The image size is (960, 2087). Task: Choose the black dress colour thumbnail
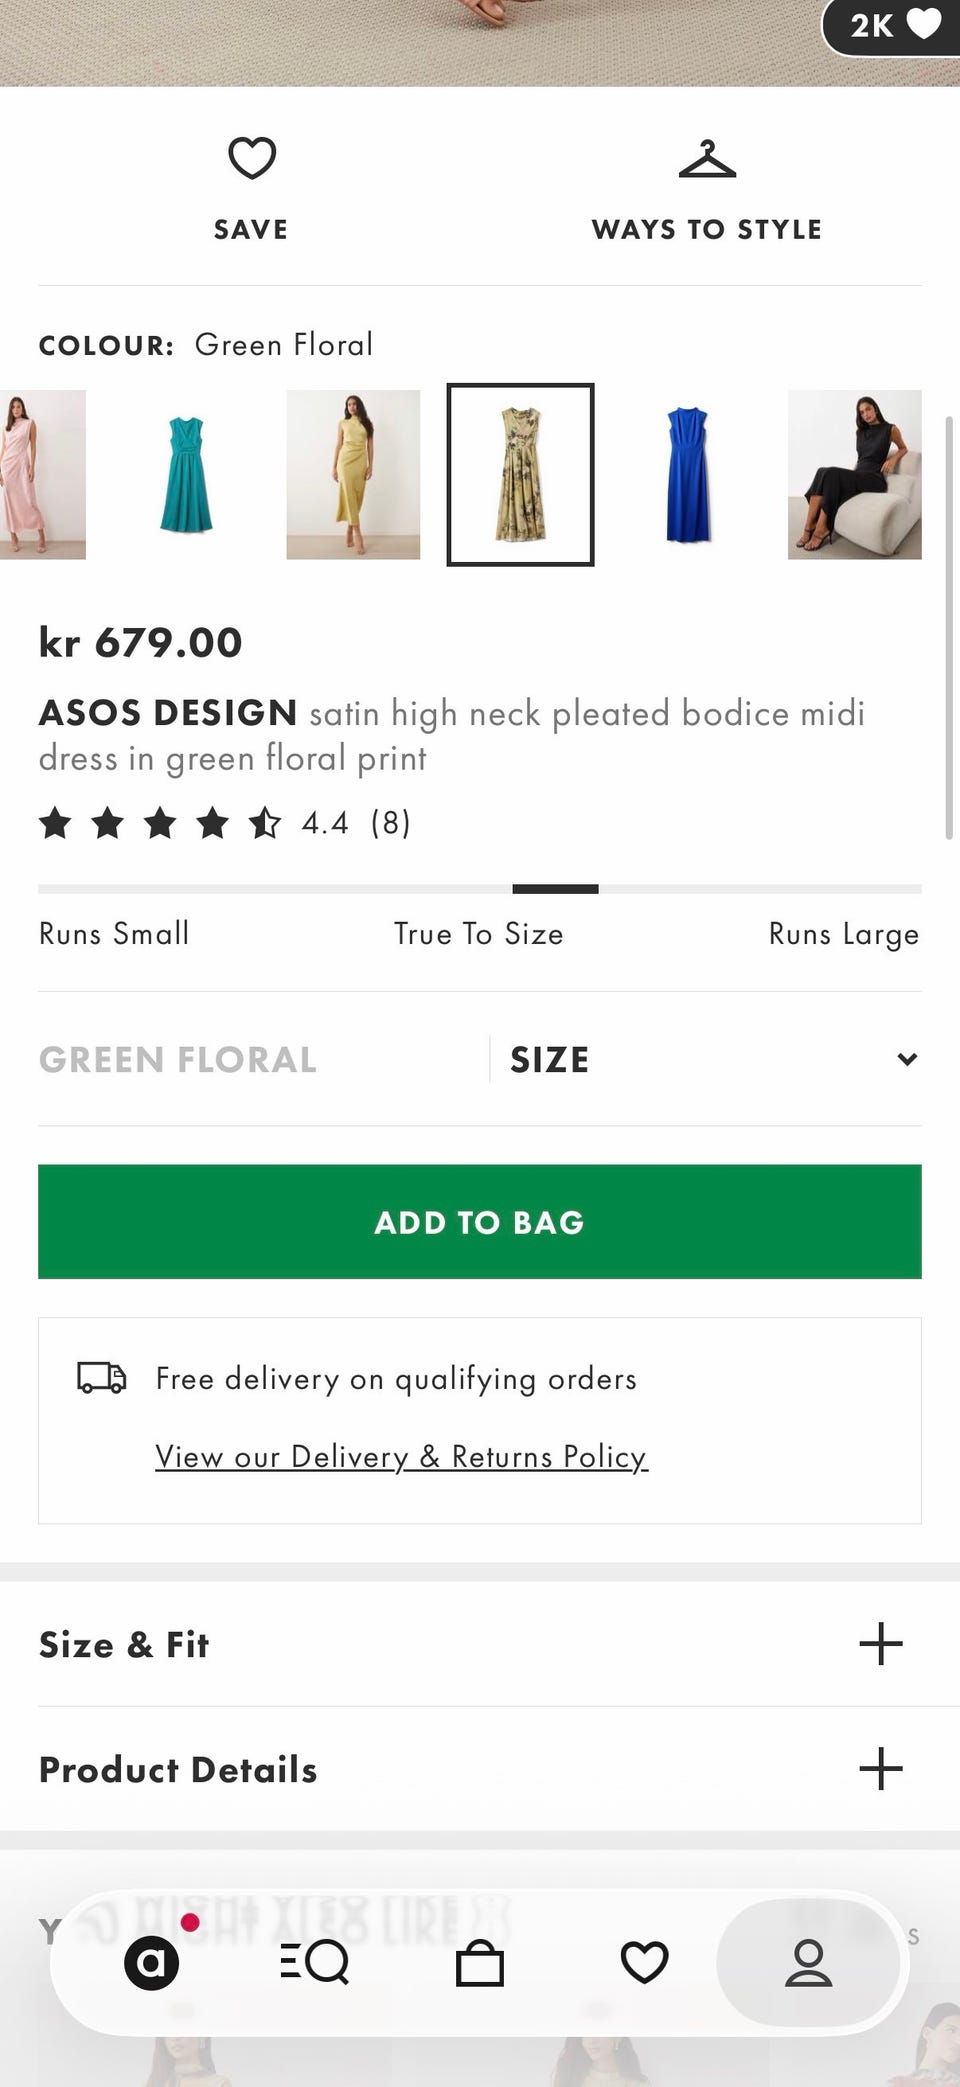[855, 475]
